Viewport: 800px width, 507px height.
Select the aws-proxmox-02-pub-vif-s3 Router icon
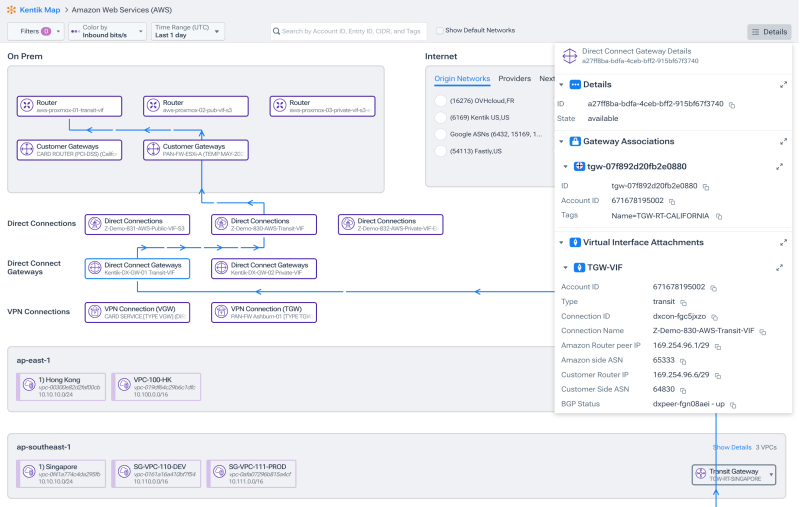pyautogui.click(x=153, y=106)
